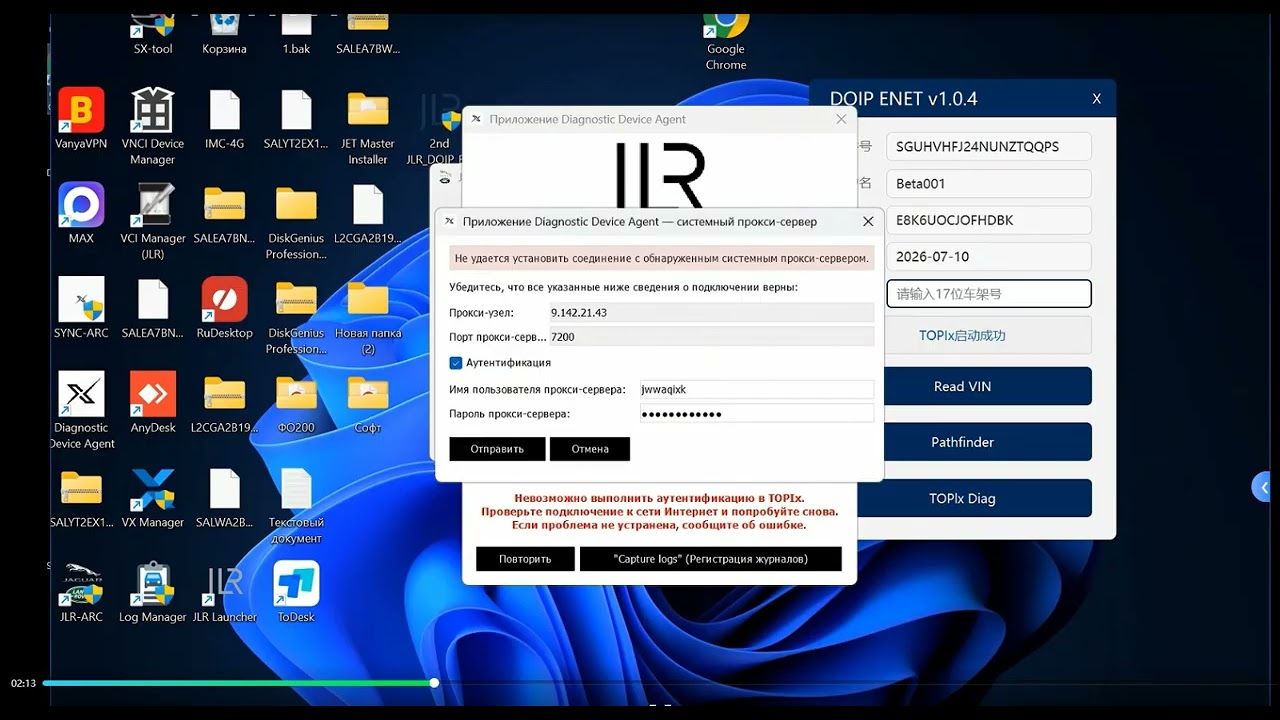
Task: Click the Beta001 name field
Action: pos(988,184)
